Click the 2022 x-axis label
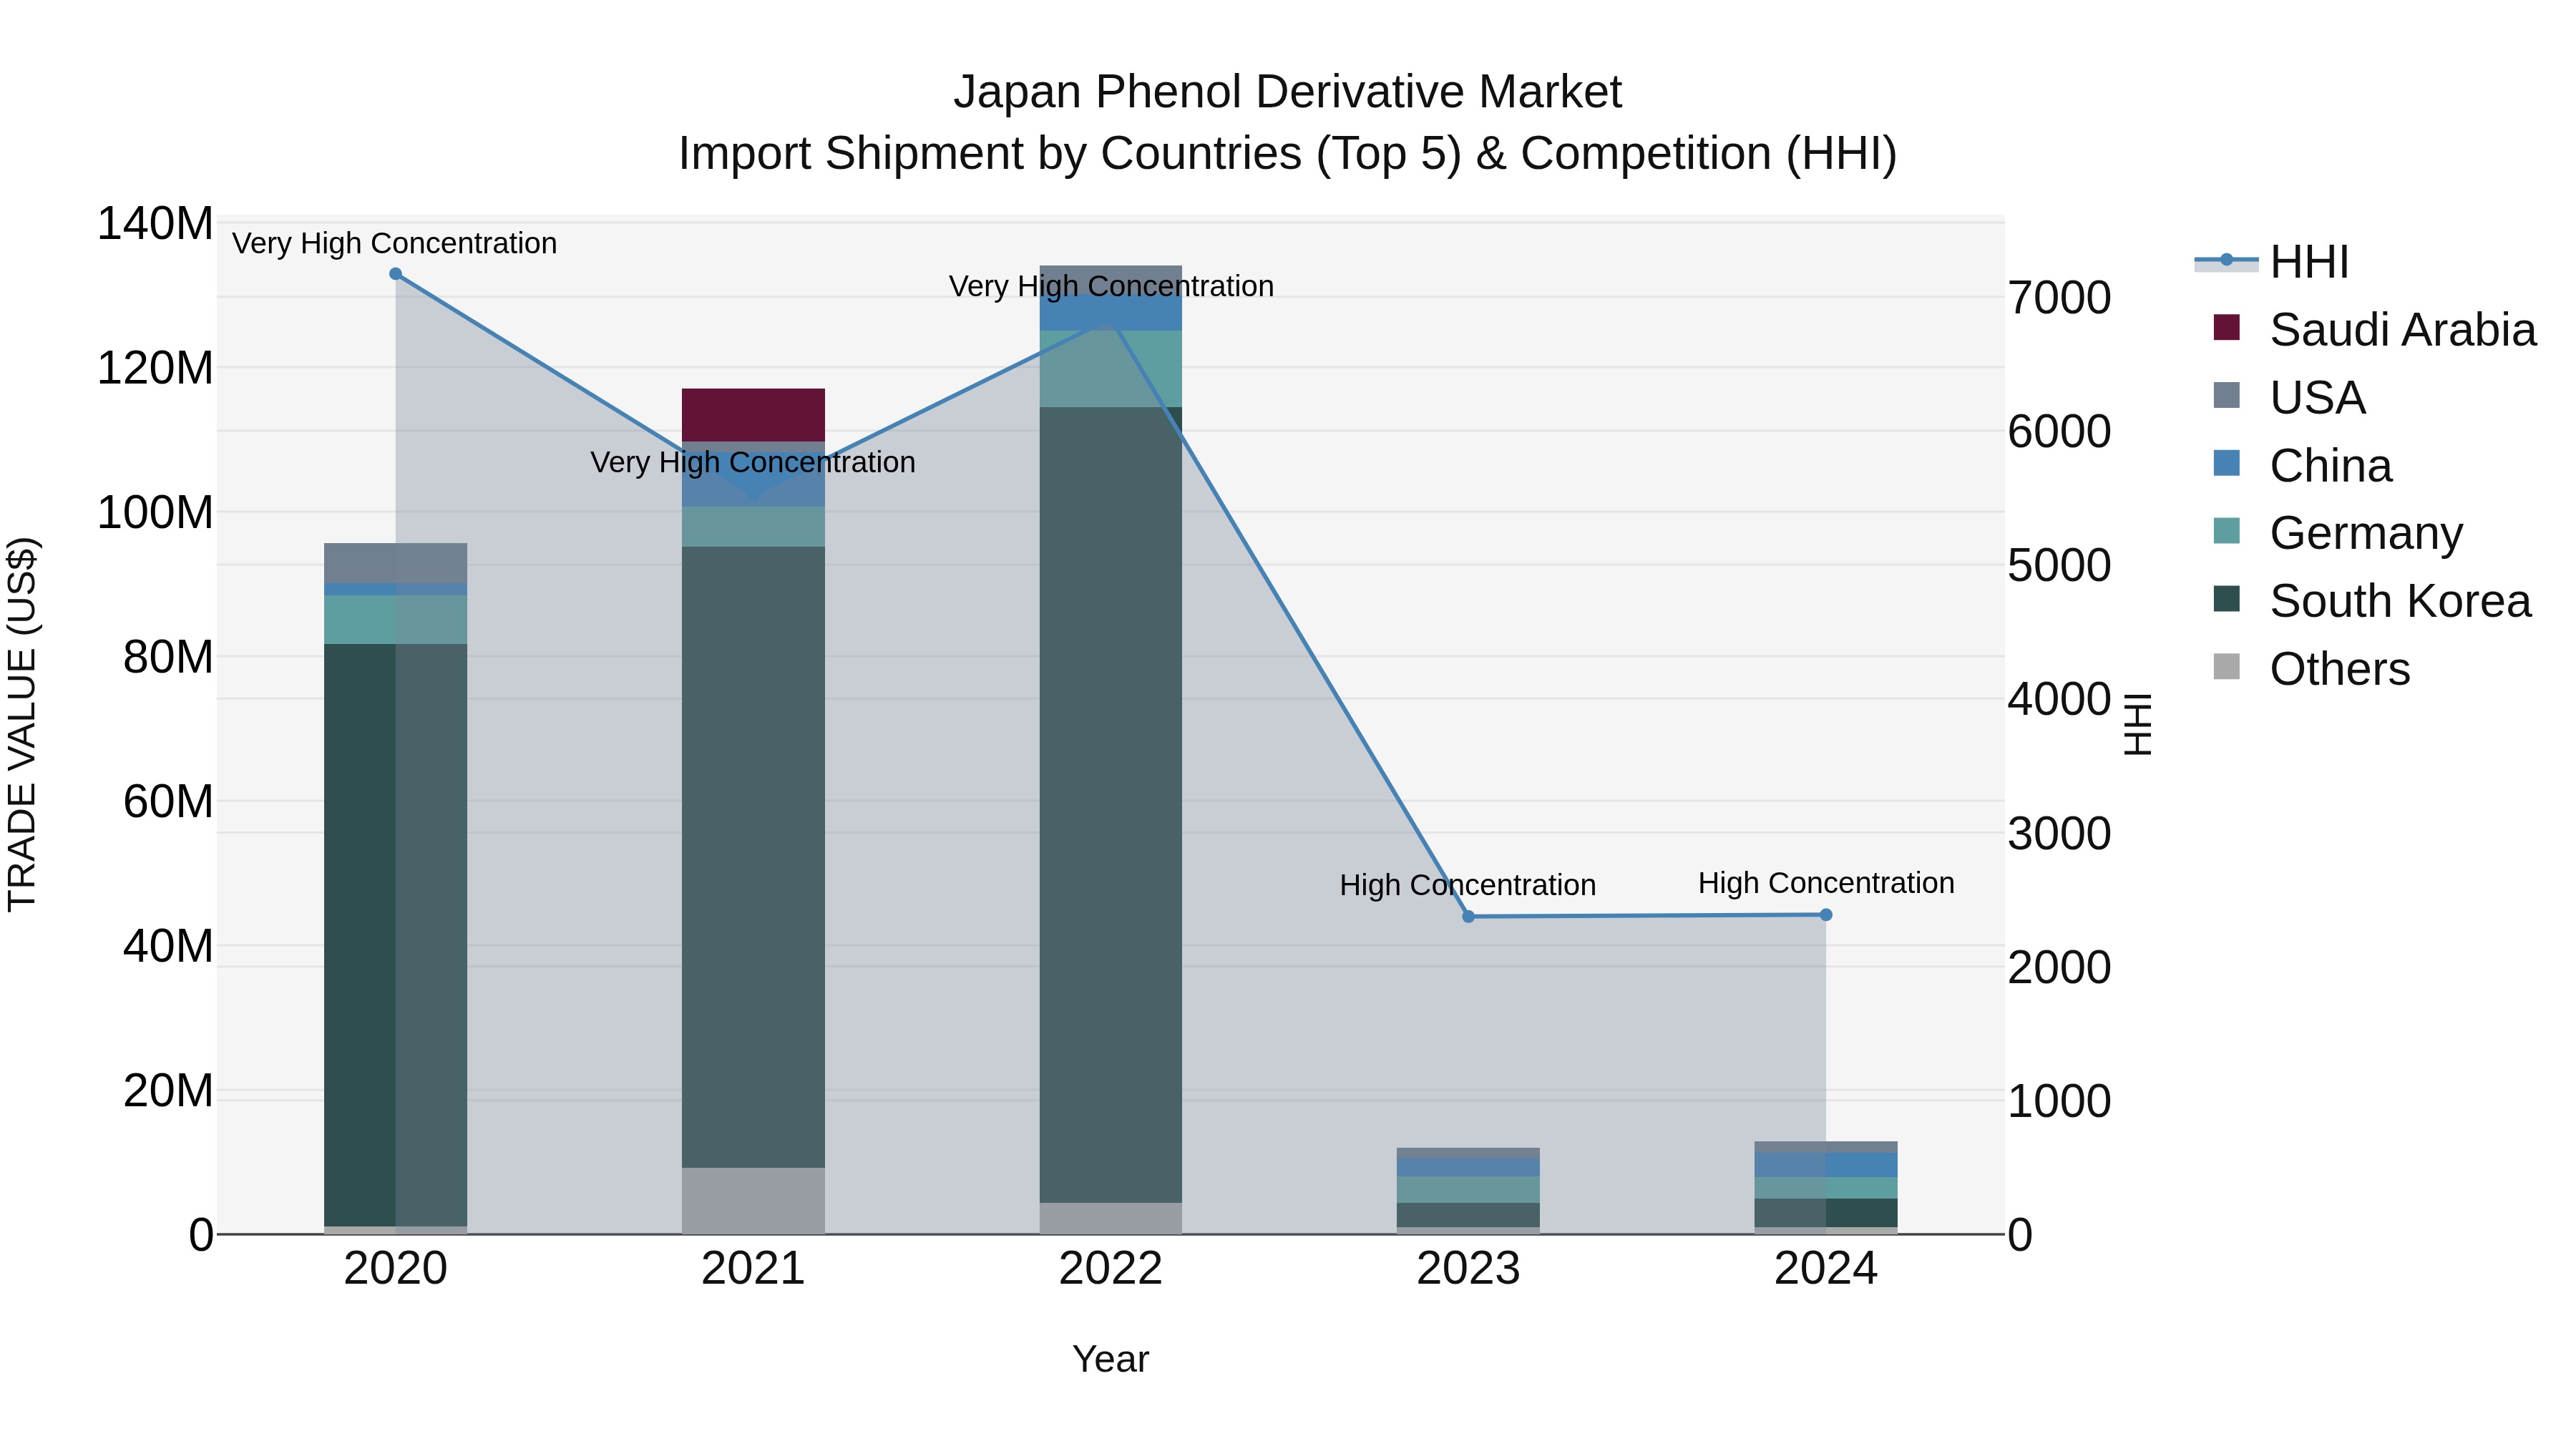The image size is (2576, 1449). click(x=1111, y=1269)
